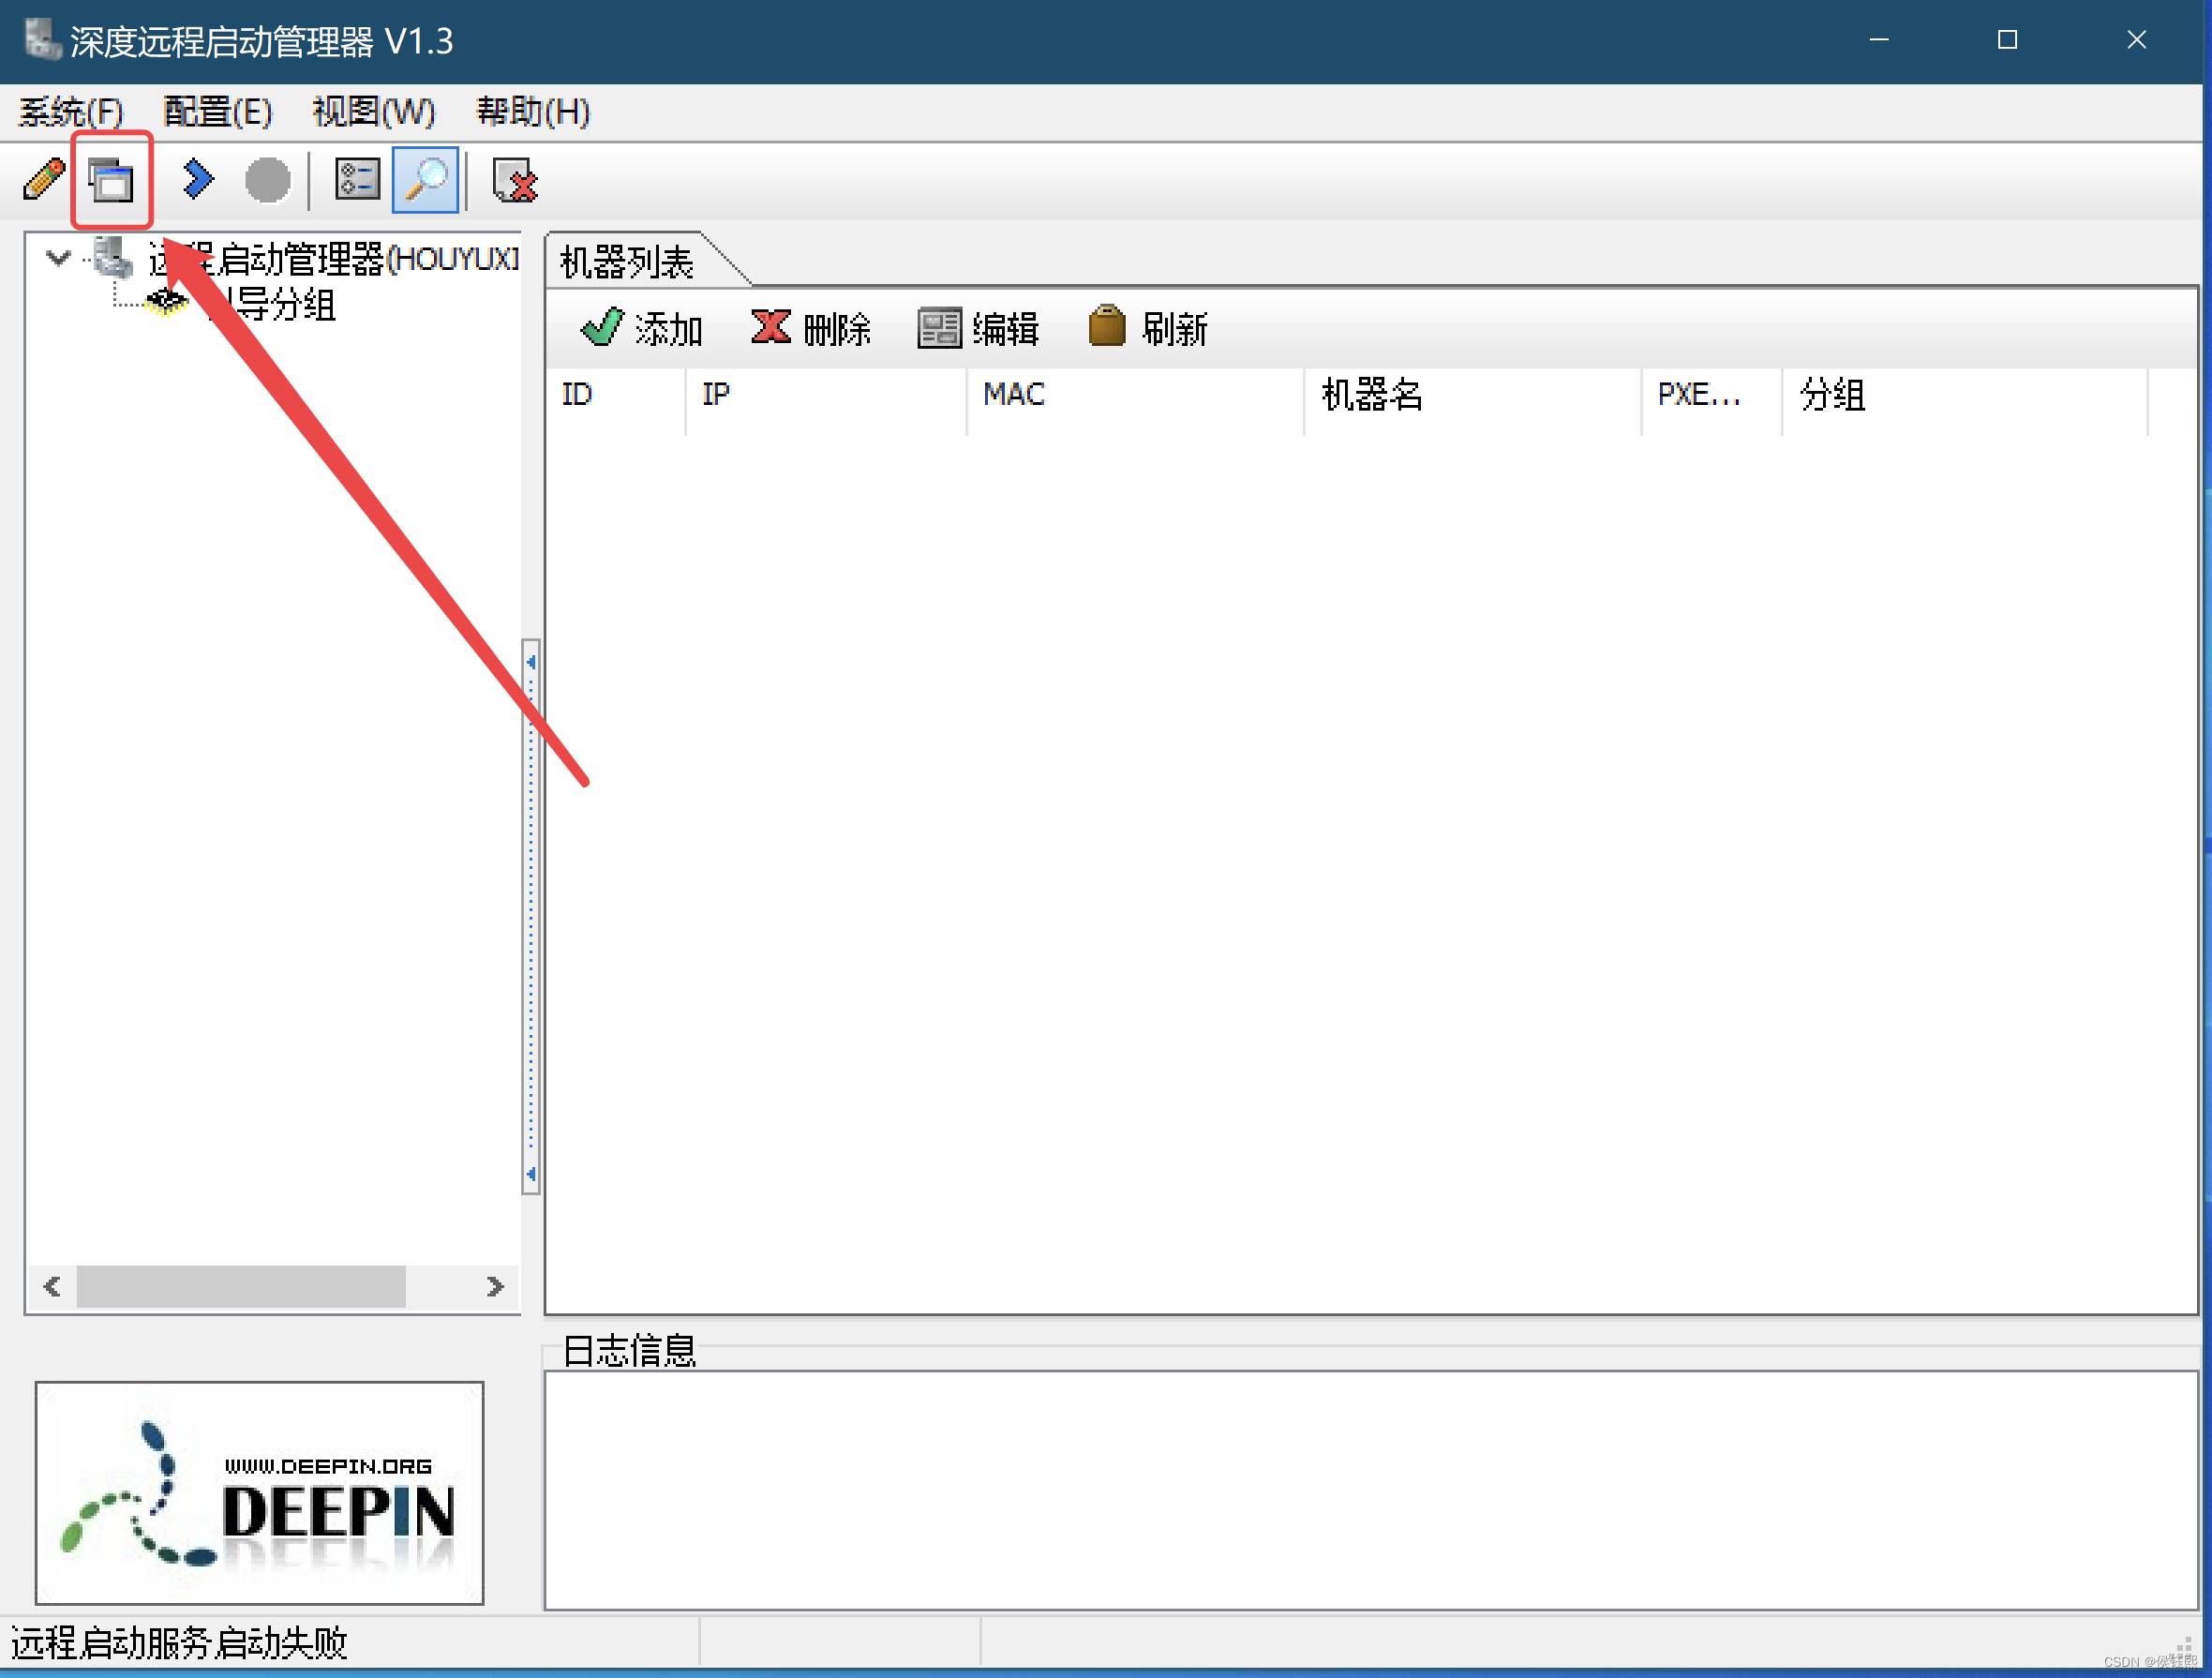Image resolution: width=2212 pixels, height=1678 pixels.
Task: Toggle the magnifying glass search icon
Action: [x=426, y=180]
